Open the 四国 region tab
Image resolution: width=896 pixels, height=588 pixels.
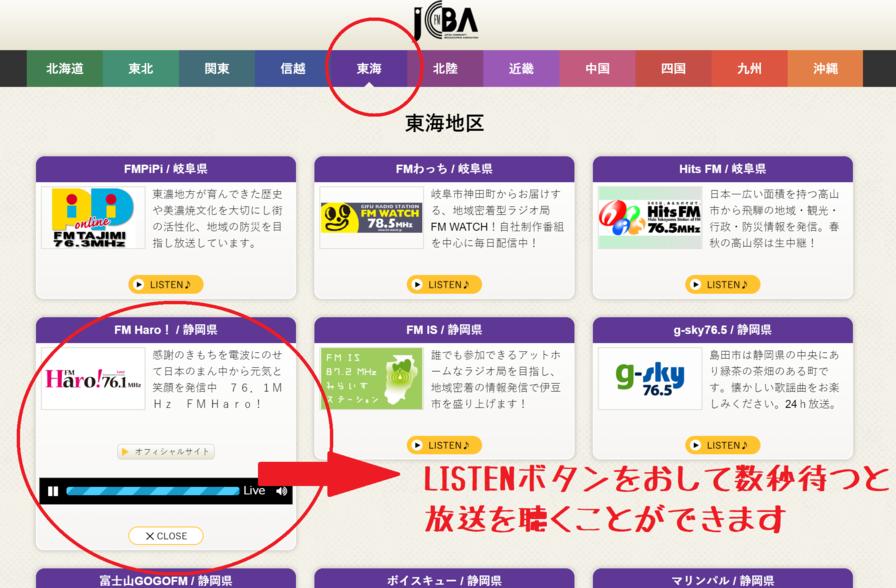(x=673, y=69)
